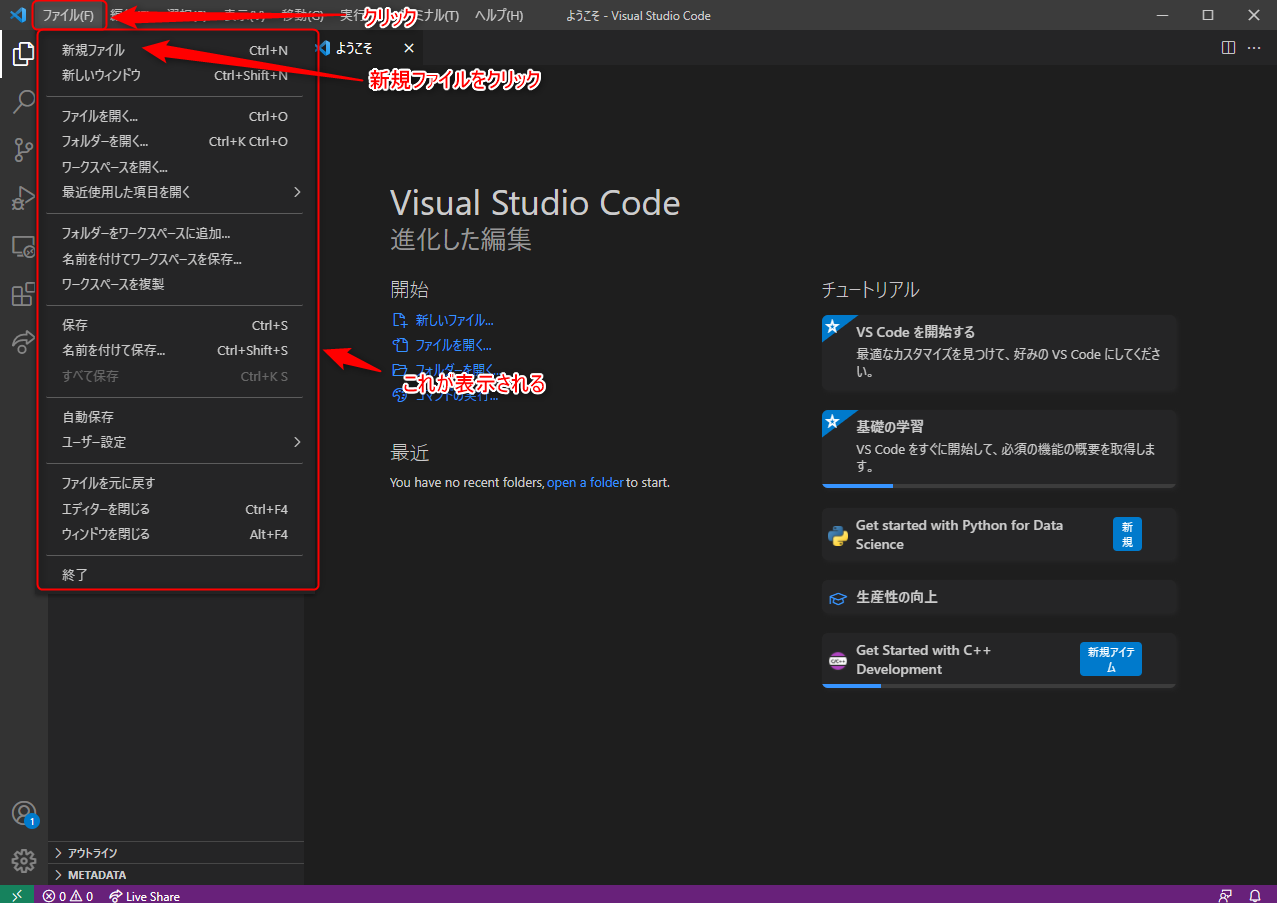Start Live Share from the status bar

(144, 896)
